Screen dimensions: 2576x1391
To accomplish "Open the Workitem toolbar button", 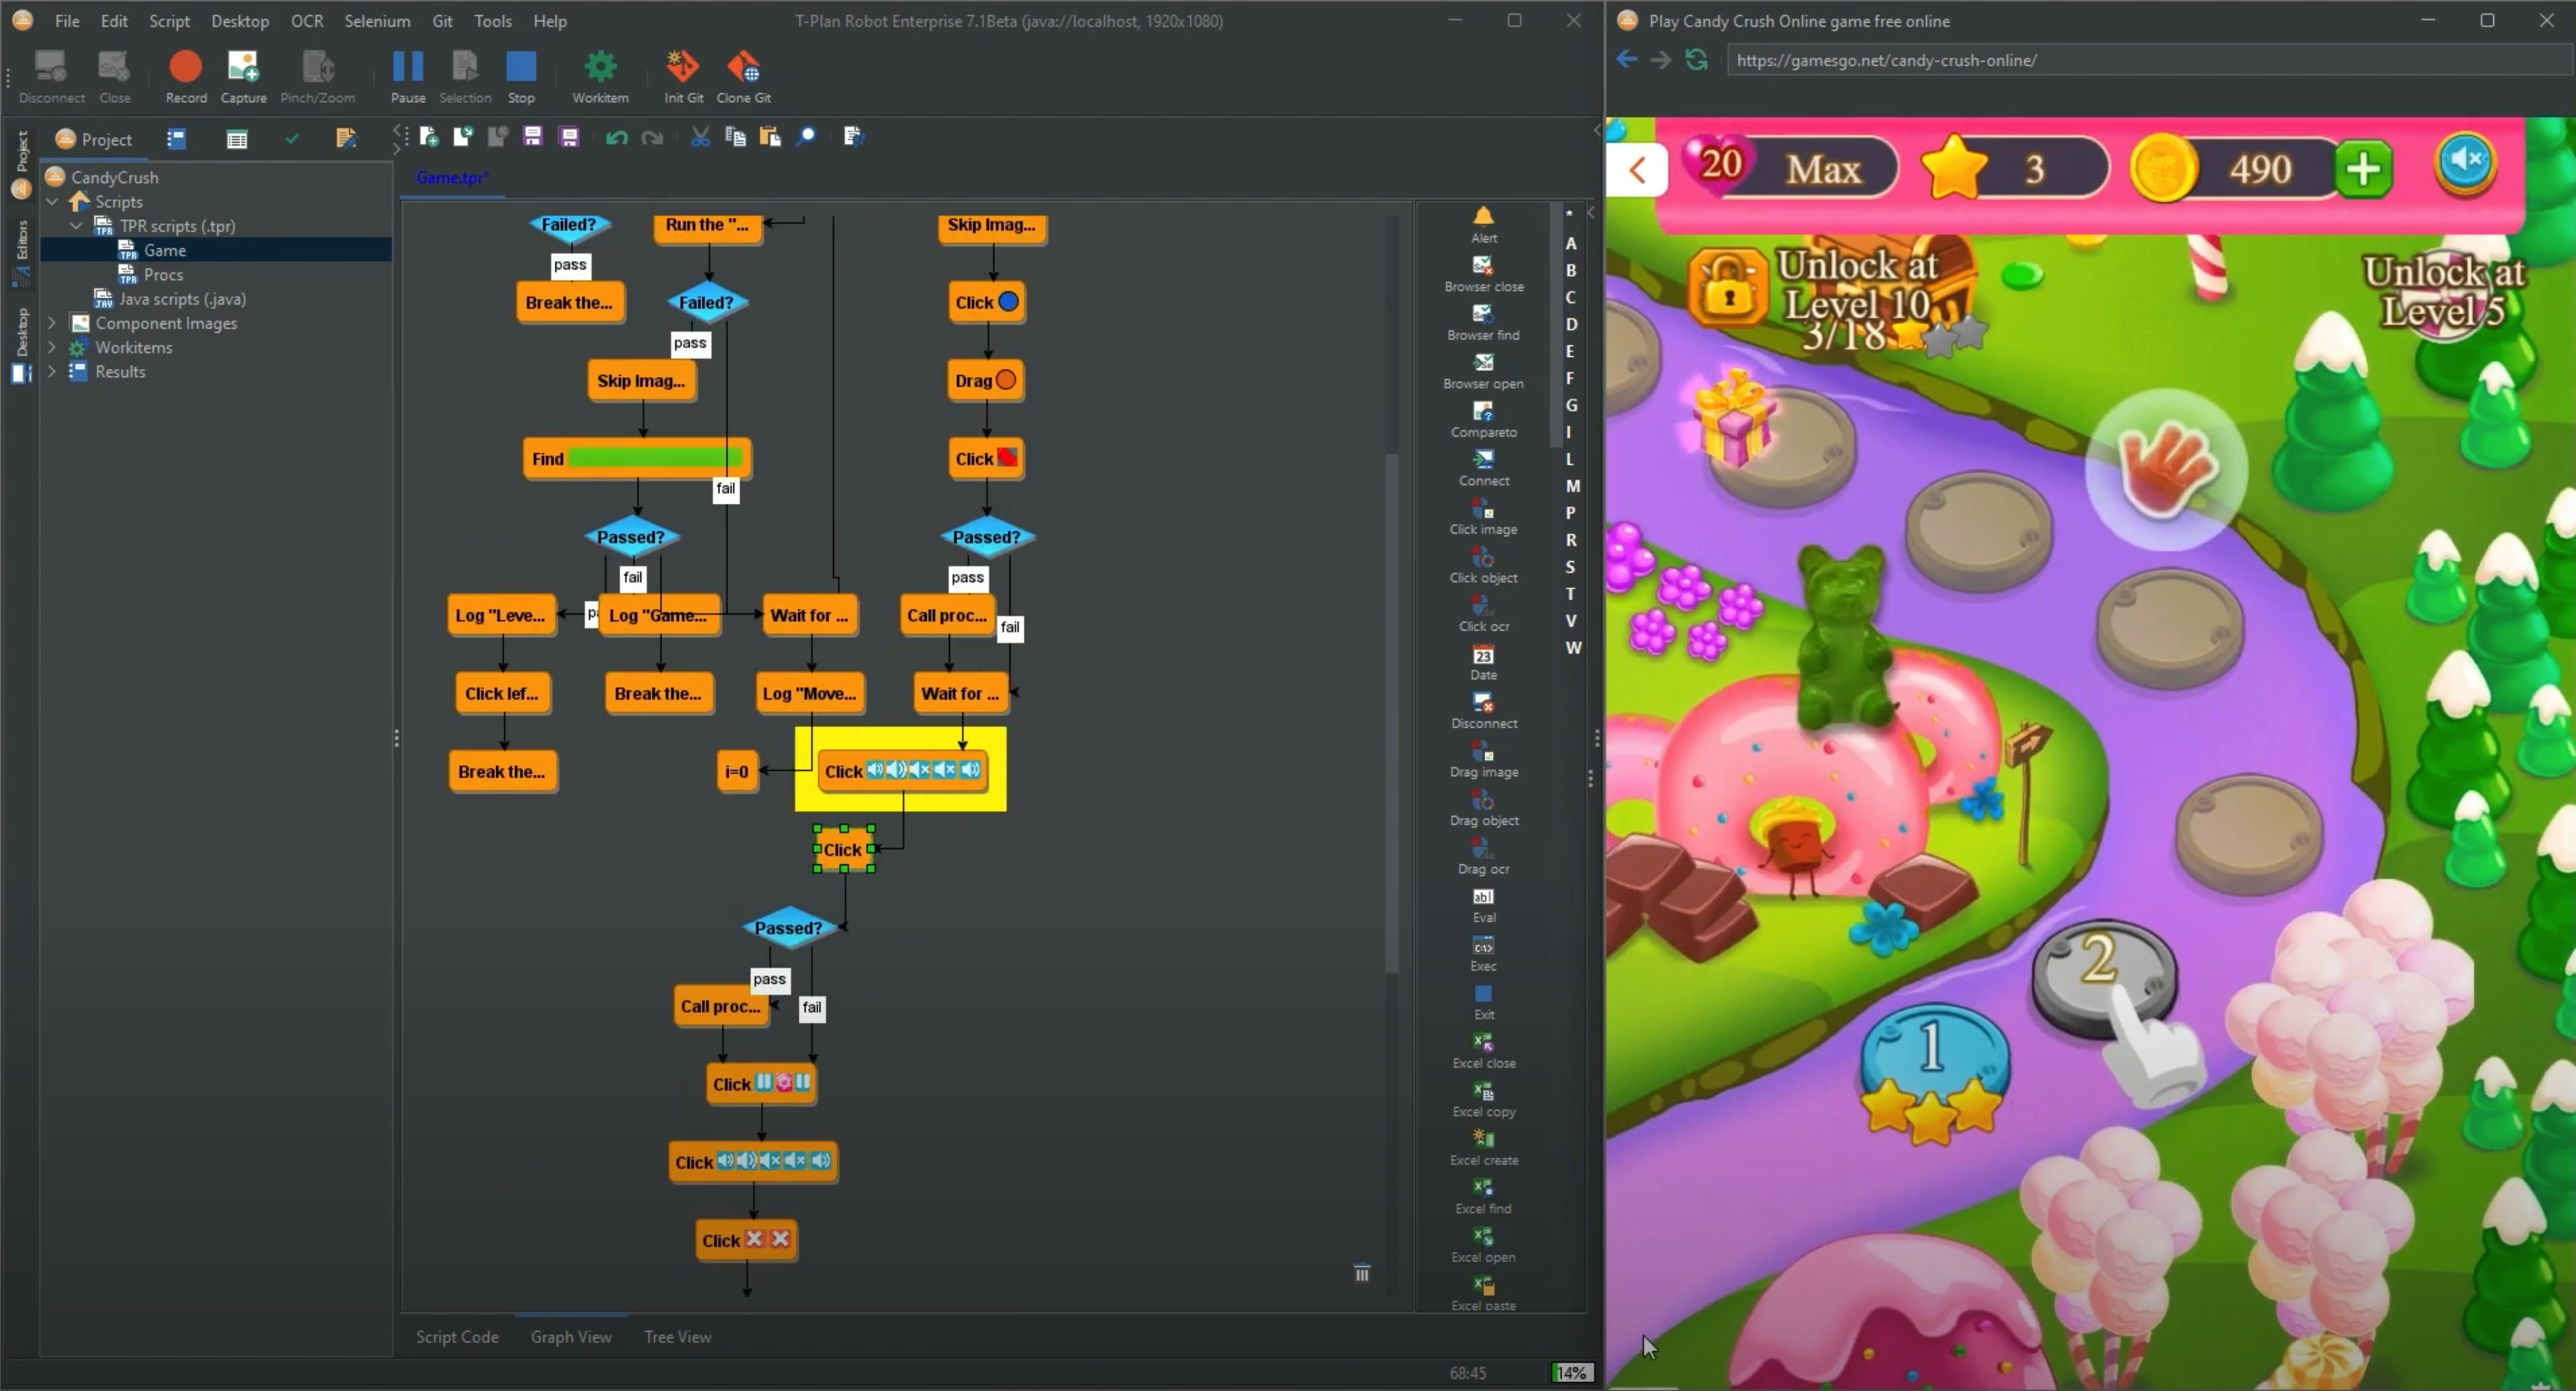I will pos(600,77).
